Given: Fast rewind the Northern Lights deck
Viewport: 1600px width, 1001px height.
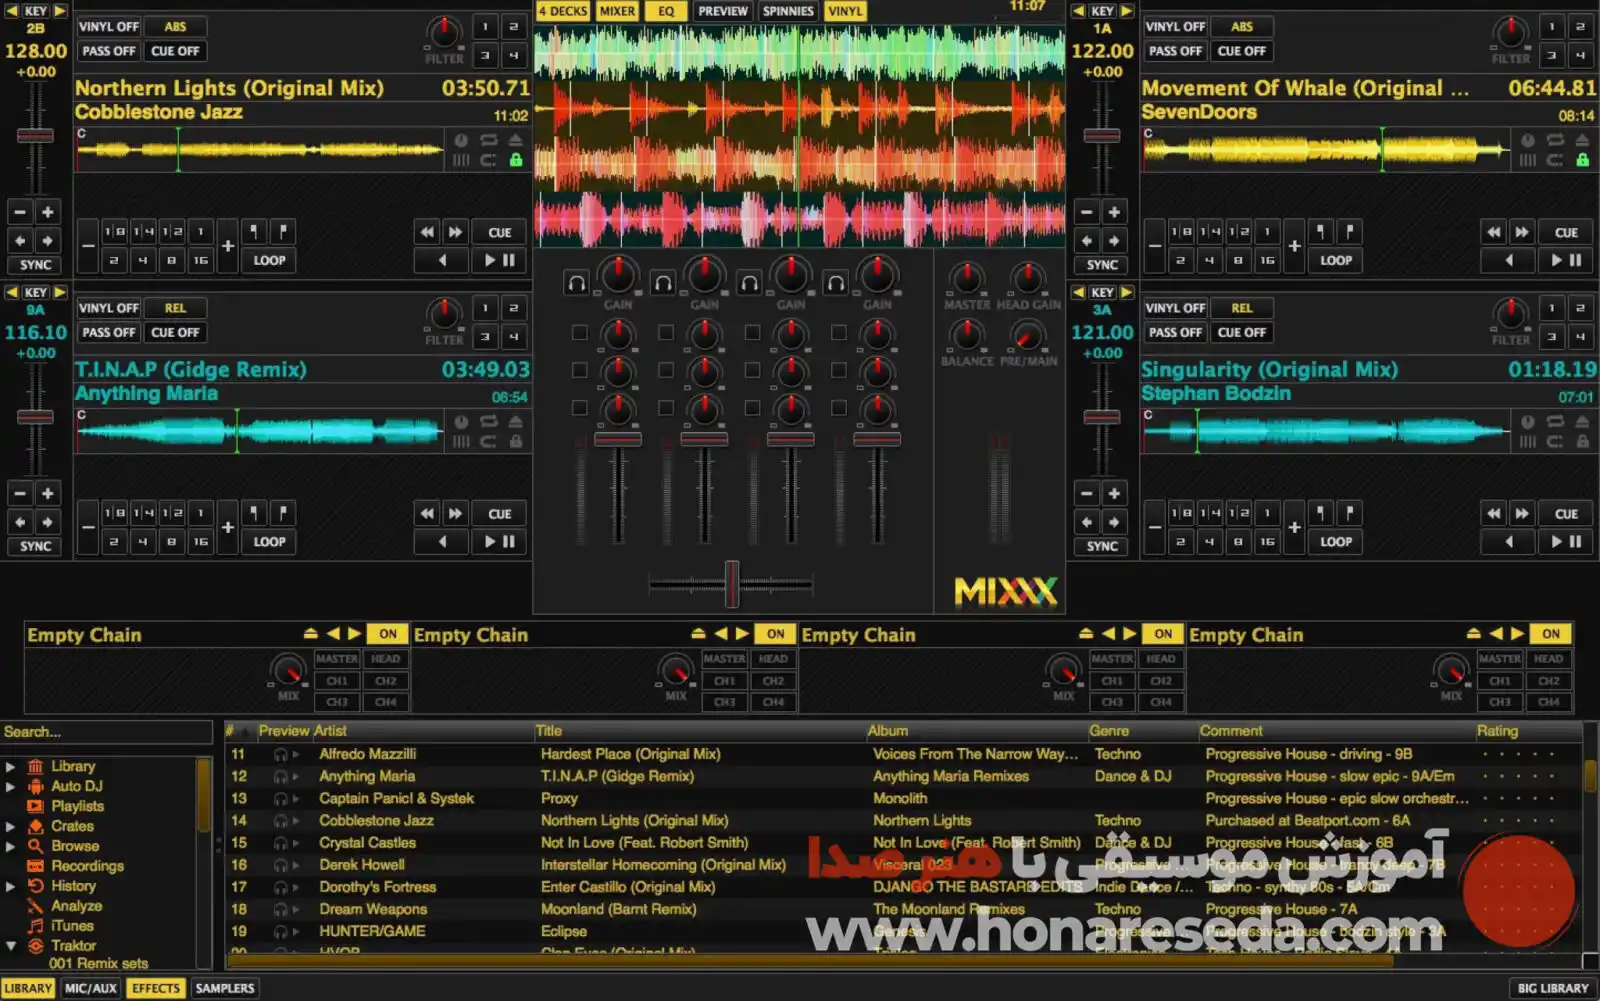Looking at the screenshot, I should tap(428, 232).
